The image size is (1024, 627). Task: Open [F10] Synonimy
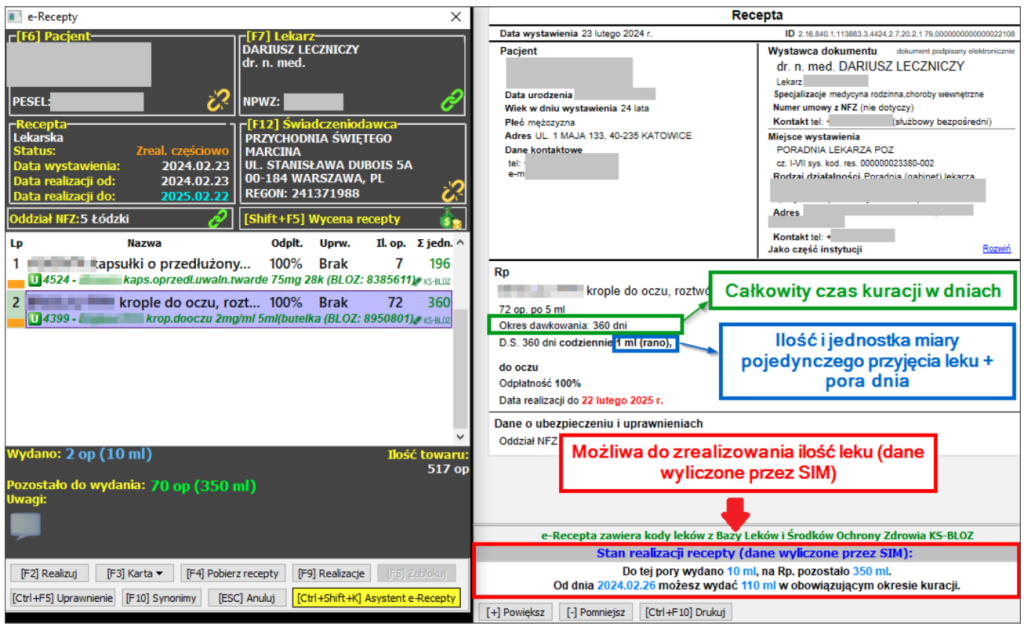click(161, 598)
